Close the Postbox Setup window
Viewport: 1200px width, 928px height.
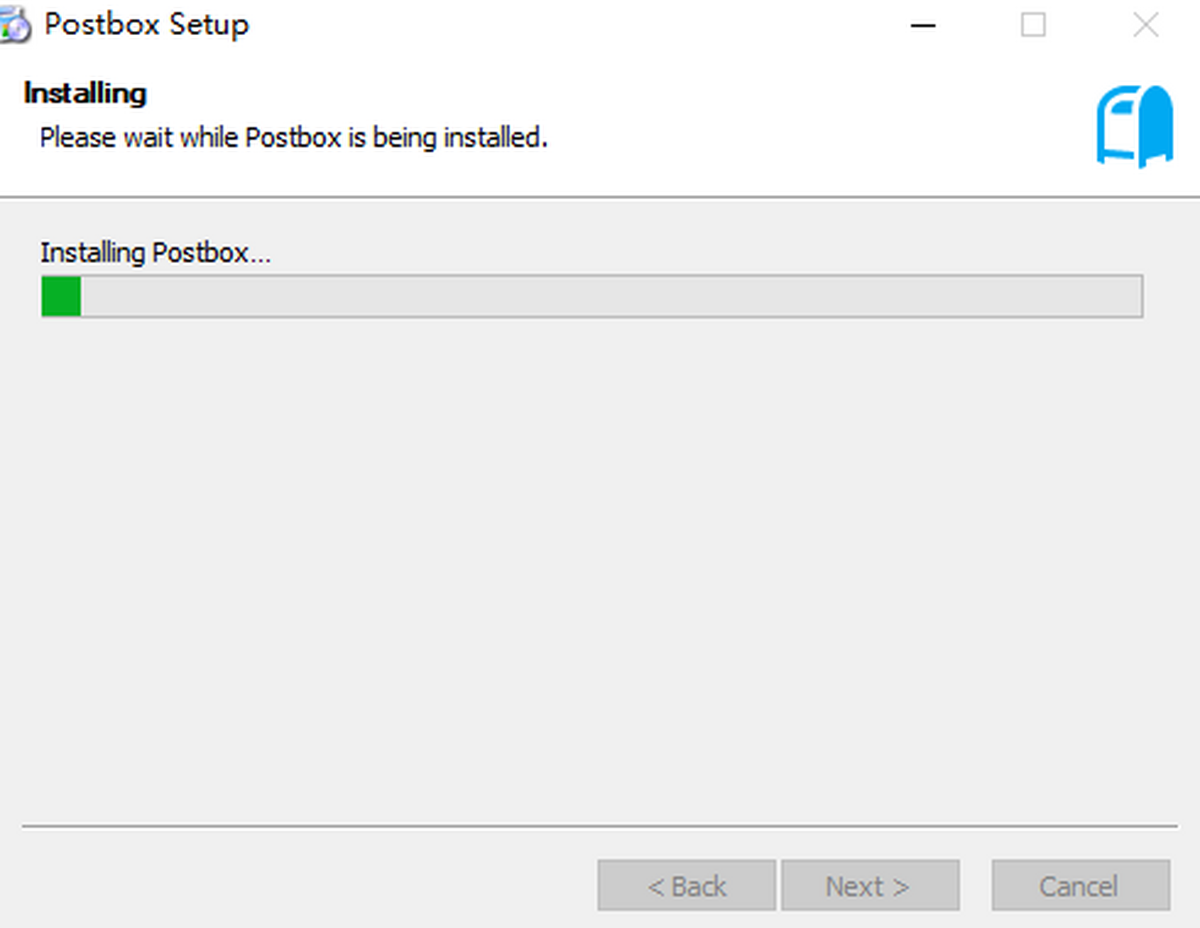click(1145, 25)
